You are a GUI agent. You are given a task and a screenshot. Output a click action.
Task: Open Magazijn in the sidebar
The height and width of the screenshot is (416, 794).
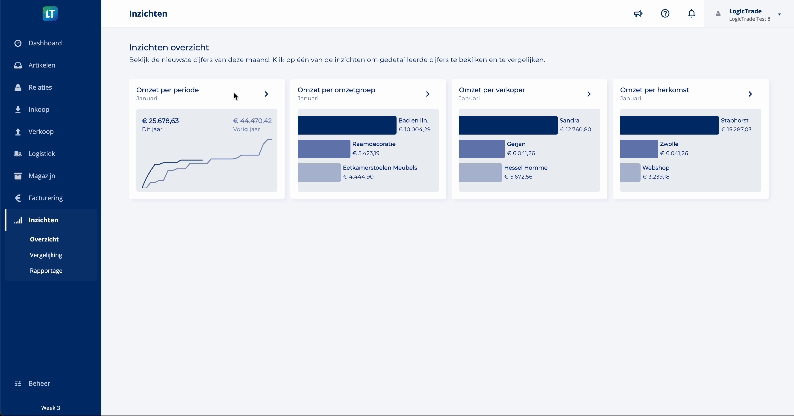[42, 175]
